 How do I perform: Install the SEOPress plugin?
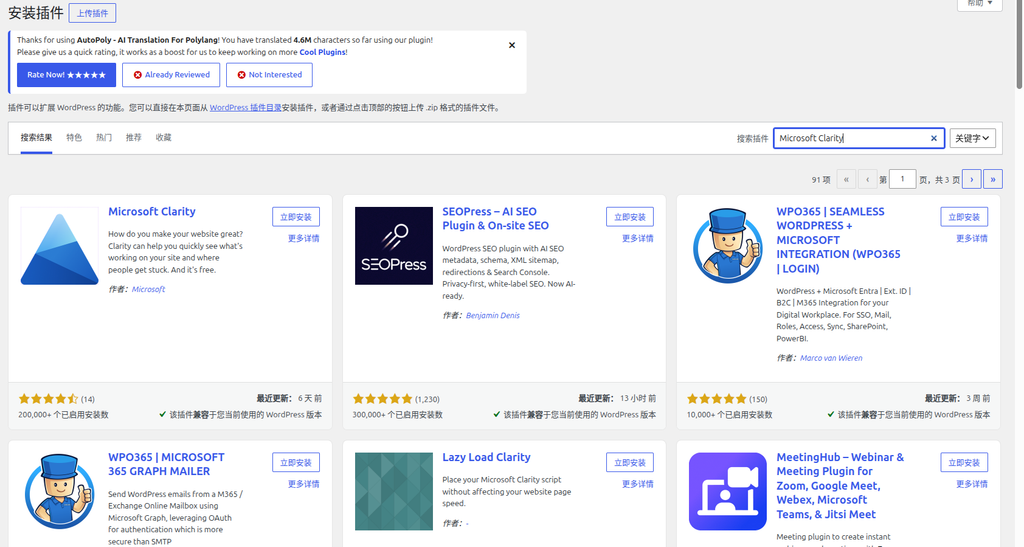coord(630,217)
